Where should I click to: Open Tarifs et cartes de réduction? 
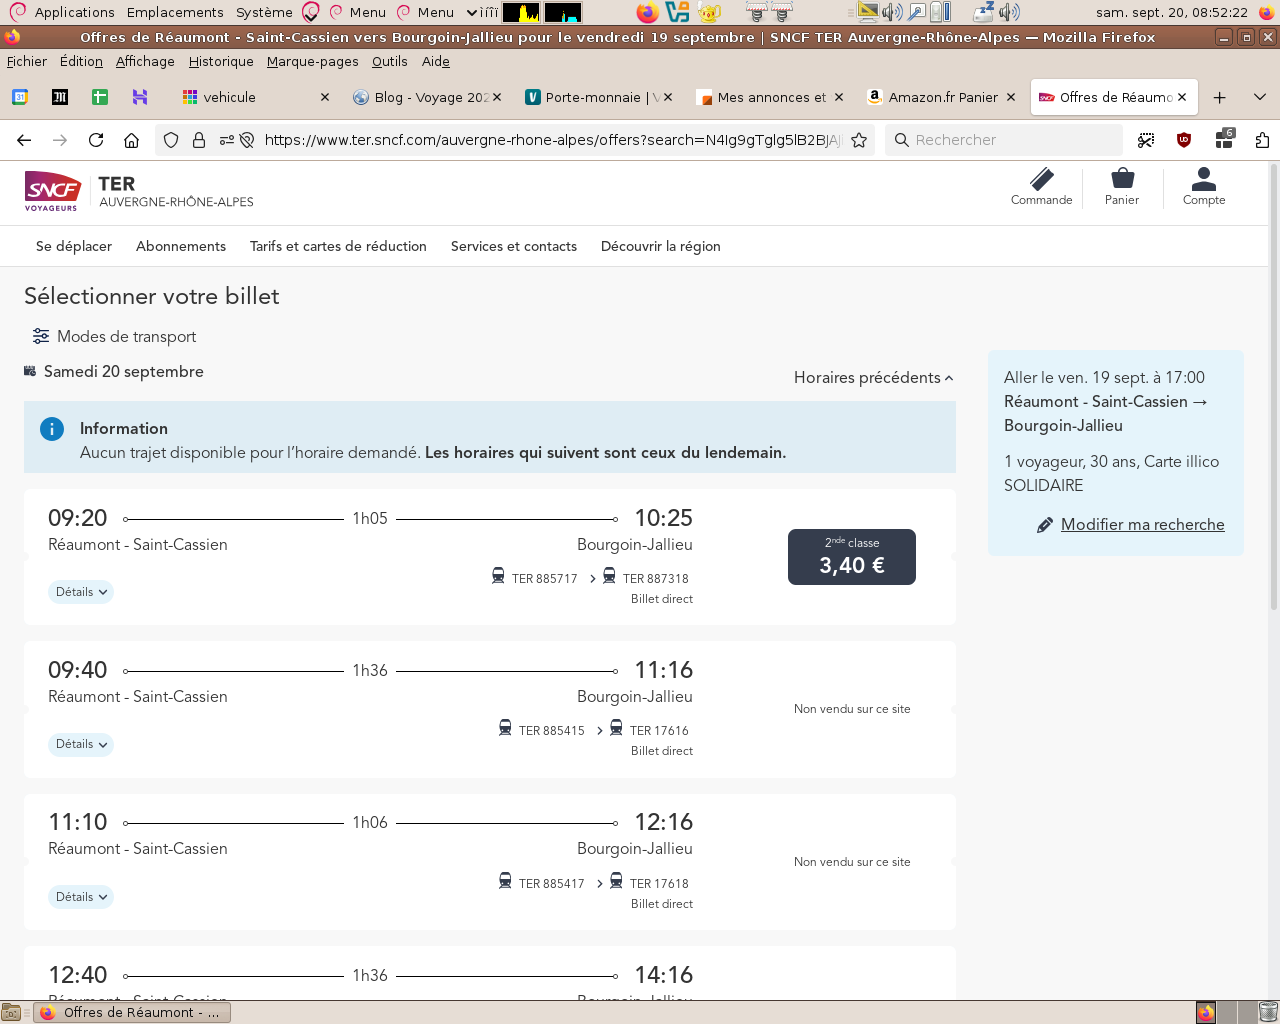click(x=338, y=247)
